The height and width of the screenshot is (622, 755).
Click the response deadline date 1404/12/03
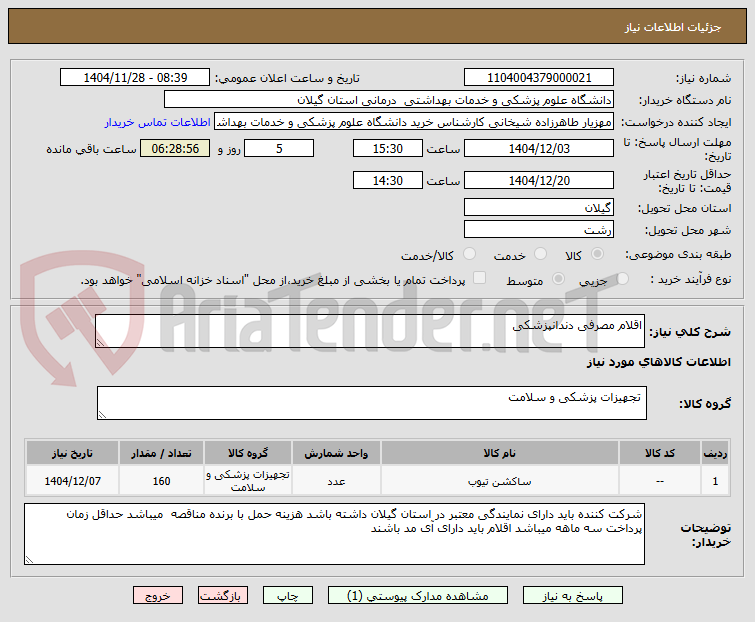tap(539, 148)
